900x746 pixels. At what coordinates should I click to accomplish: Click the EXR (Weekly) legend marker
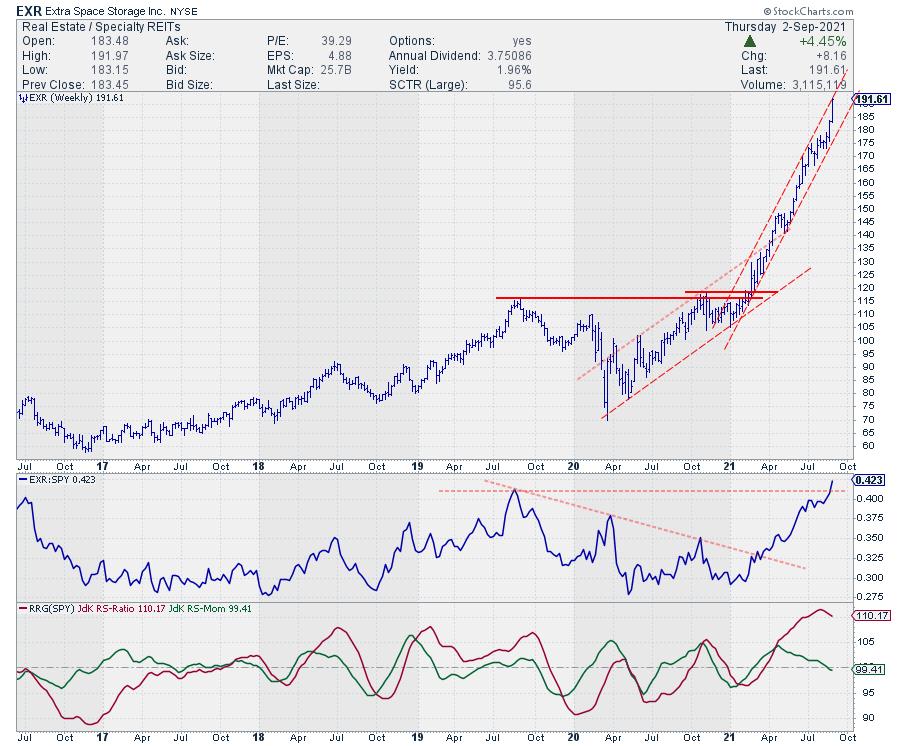tap(25, 100)
